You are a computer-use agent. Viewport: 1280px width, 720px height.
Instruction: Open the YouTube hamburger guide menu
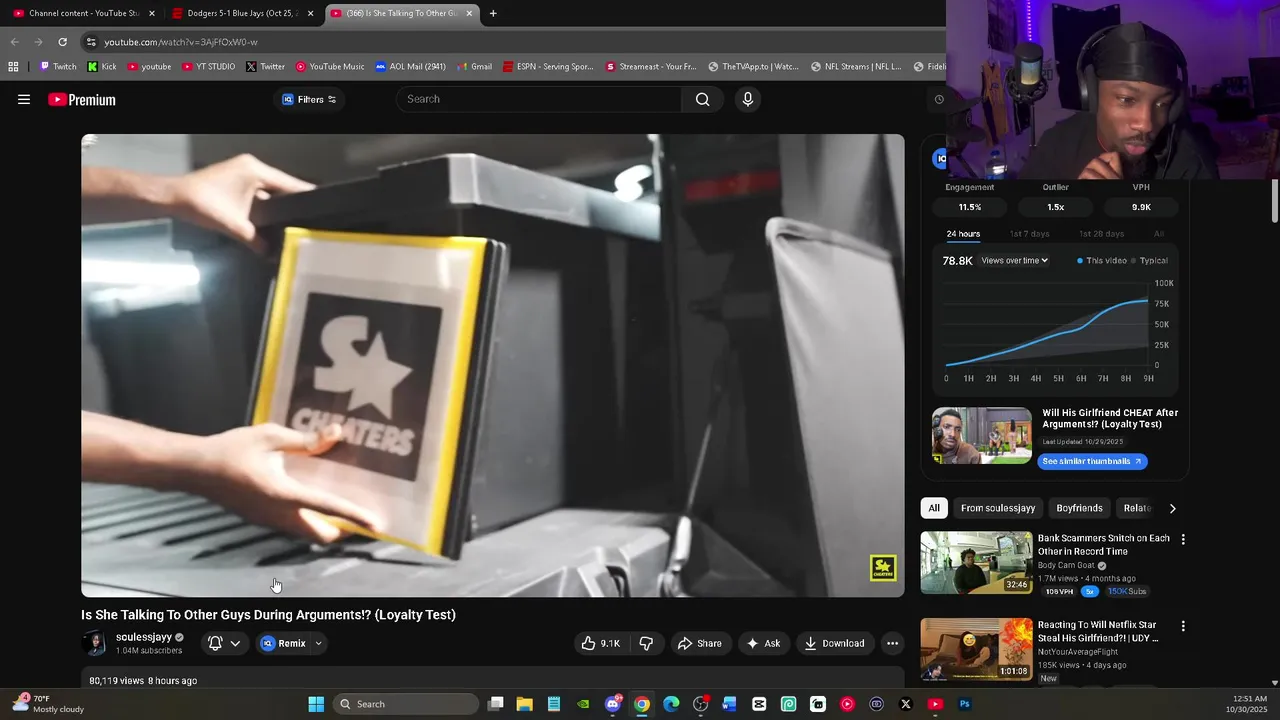(x=24, y=99)
